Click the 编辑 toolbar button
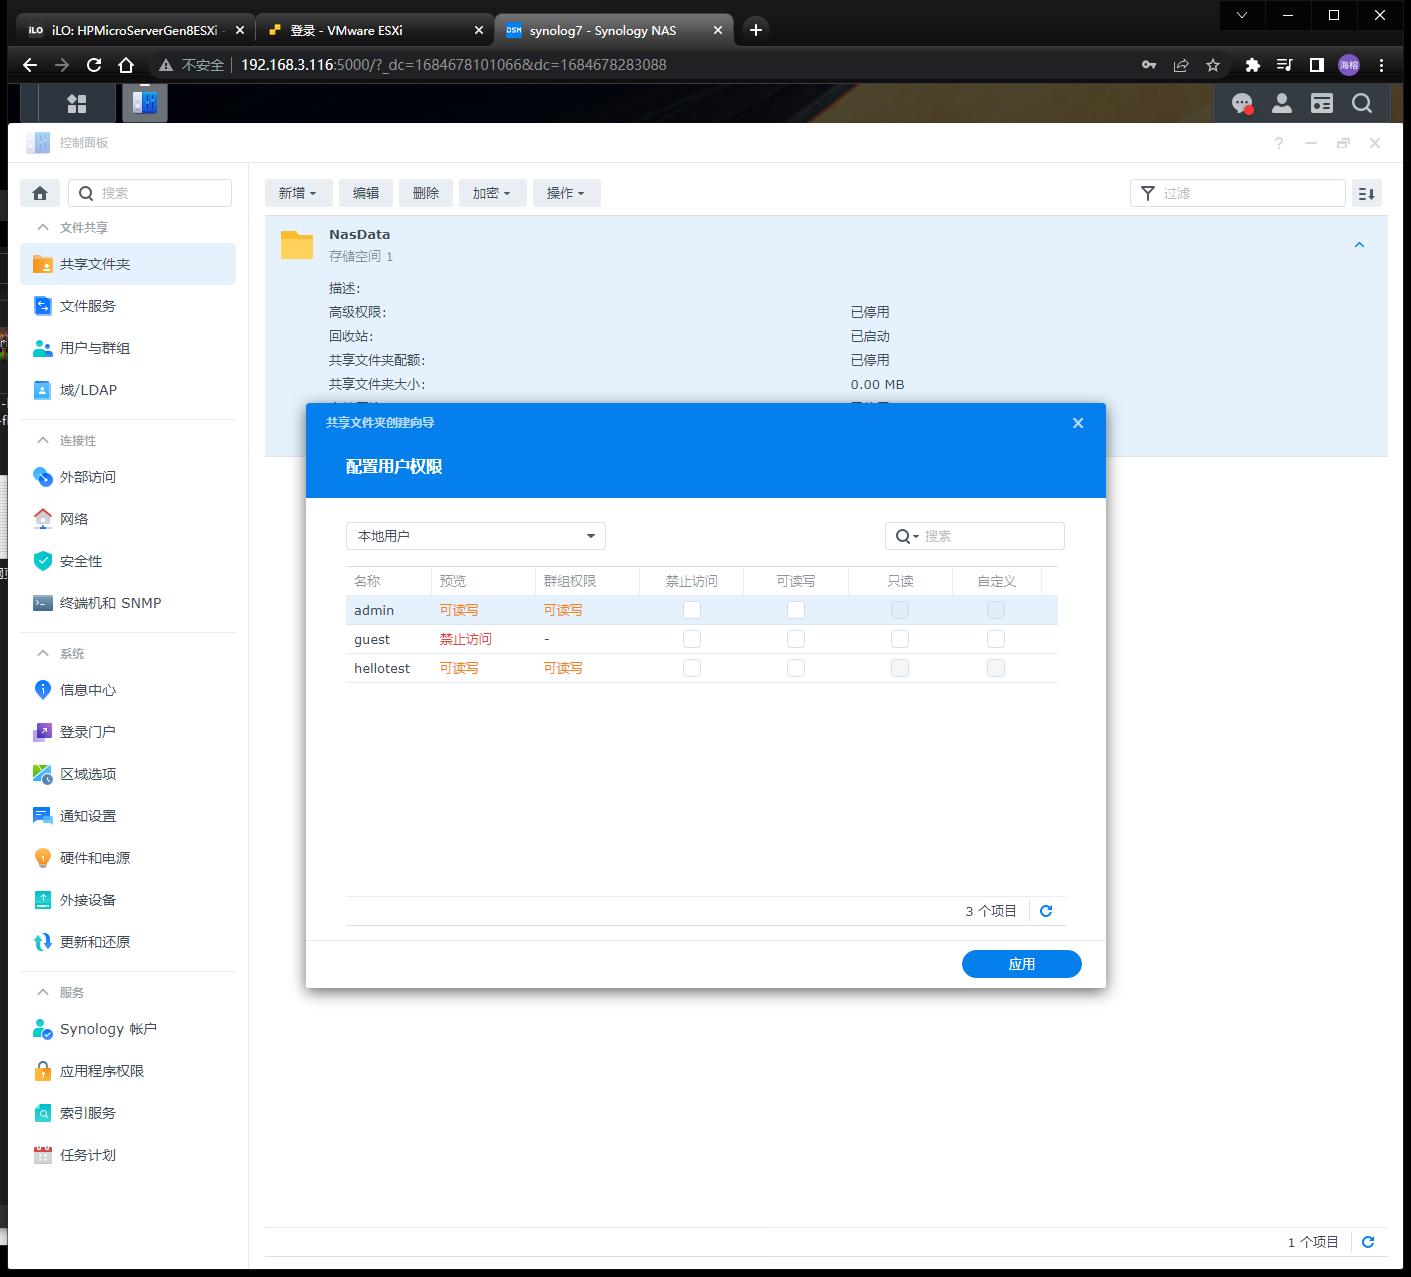The width and height of the screenshot is (1411, 1277). [366, 193]
